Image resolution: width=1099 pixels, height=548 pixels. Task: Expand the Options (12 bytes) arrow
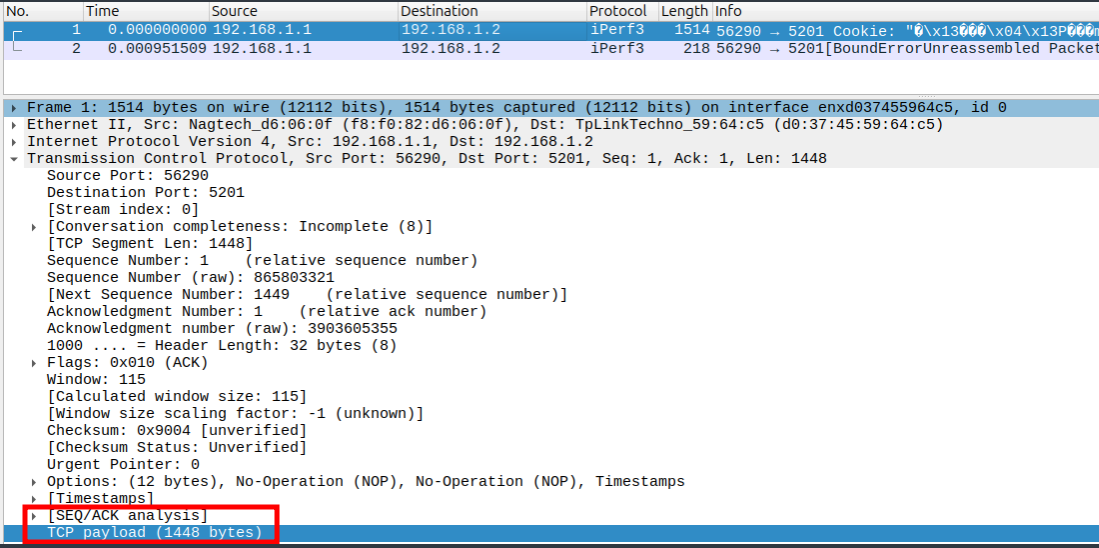click(35, 482)
